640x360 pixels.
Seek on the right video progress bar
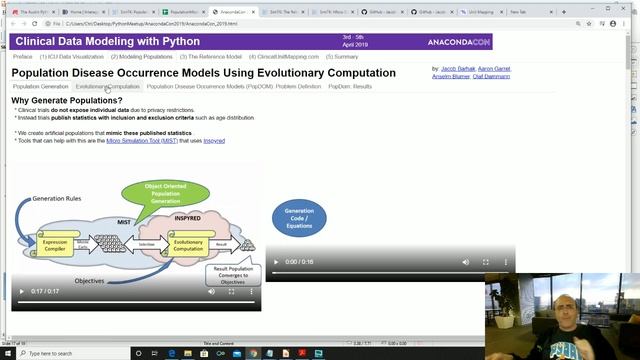[391, 273]
